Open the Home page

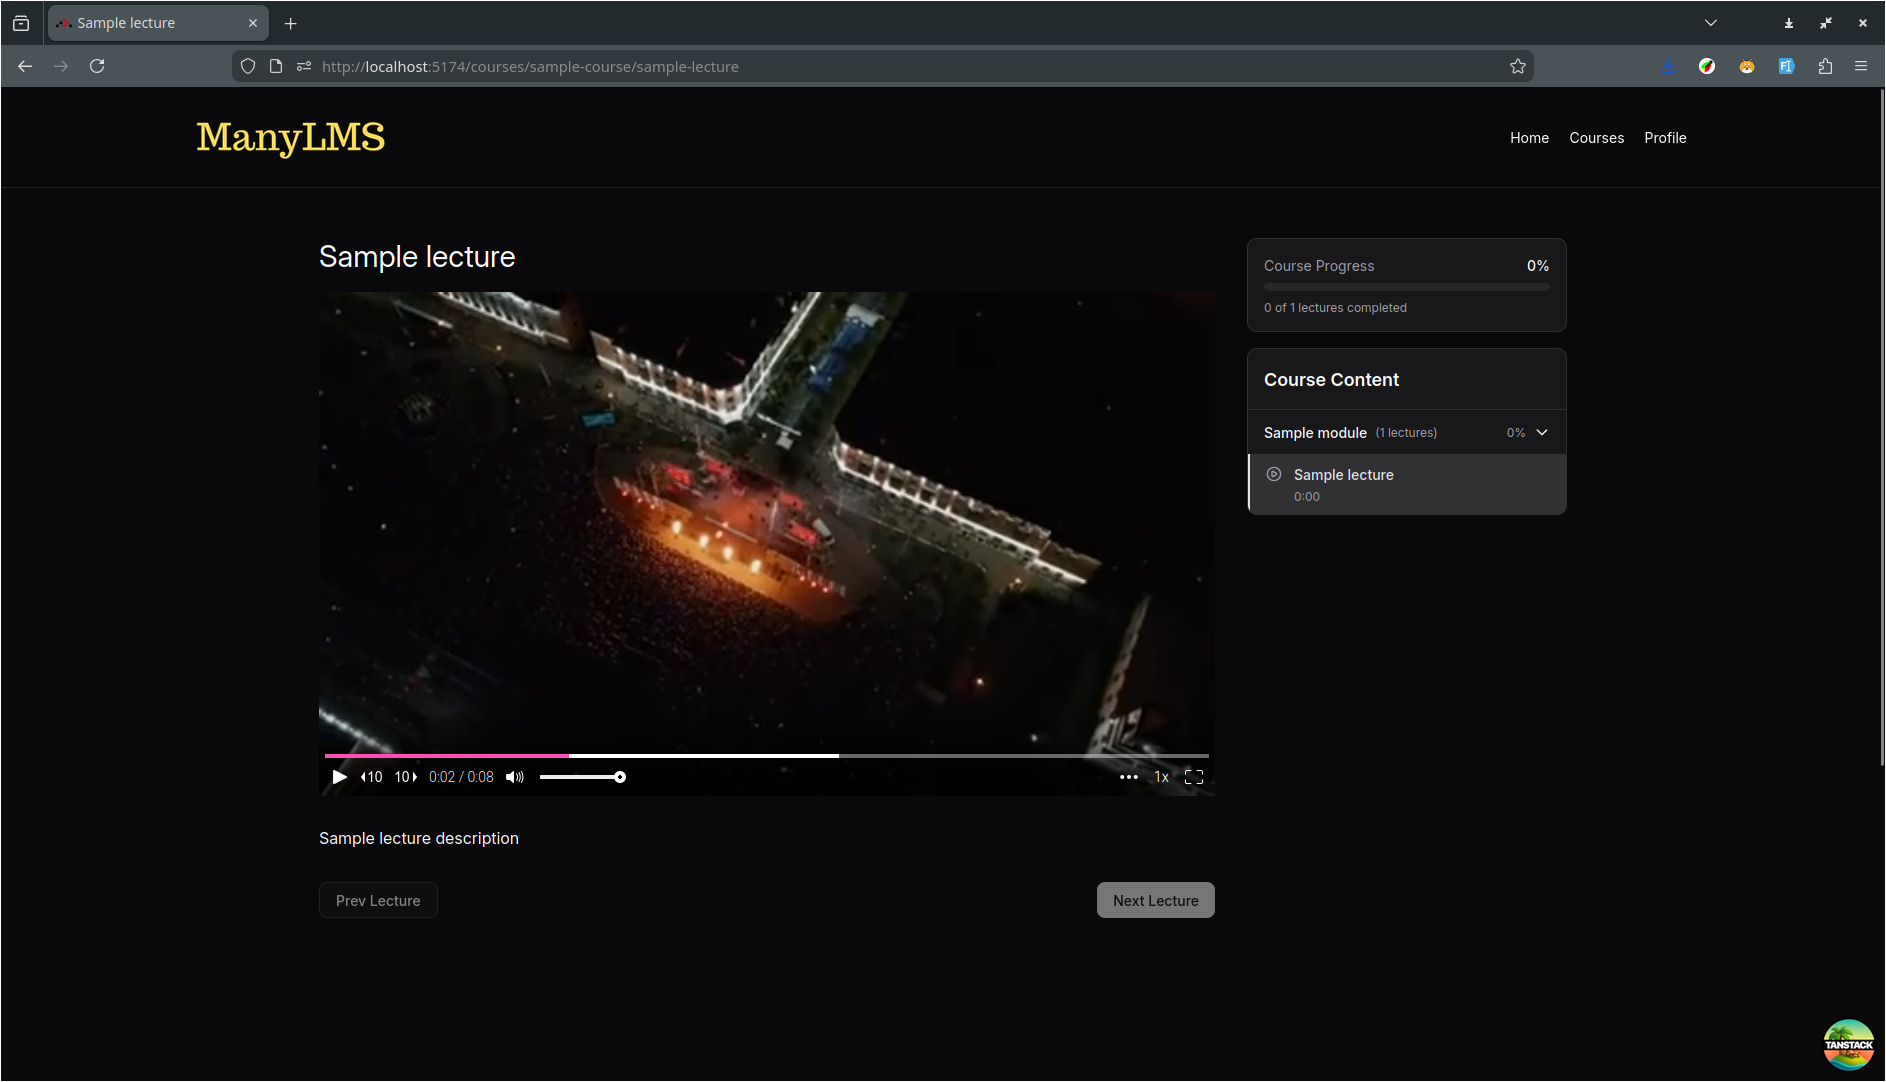(x=1529, y=138)
